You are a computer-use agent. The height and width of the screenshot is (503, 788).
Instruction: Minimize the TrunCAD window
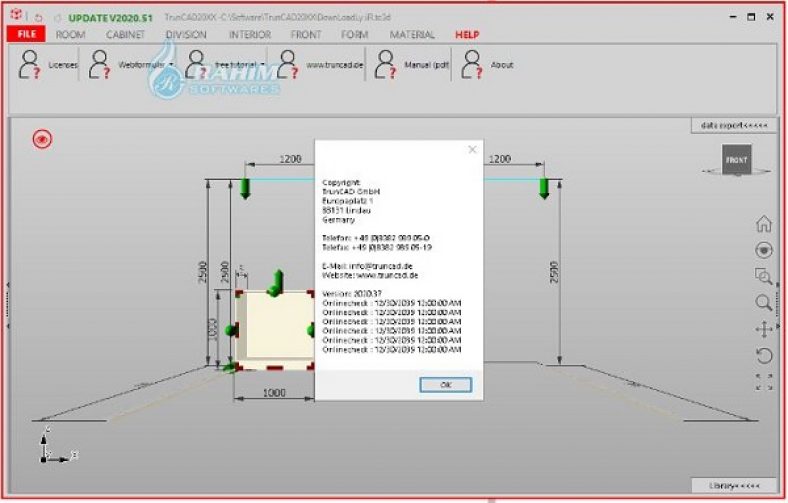733,17
